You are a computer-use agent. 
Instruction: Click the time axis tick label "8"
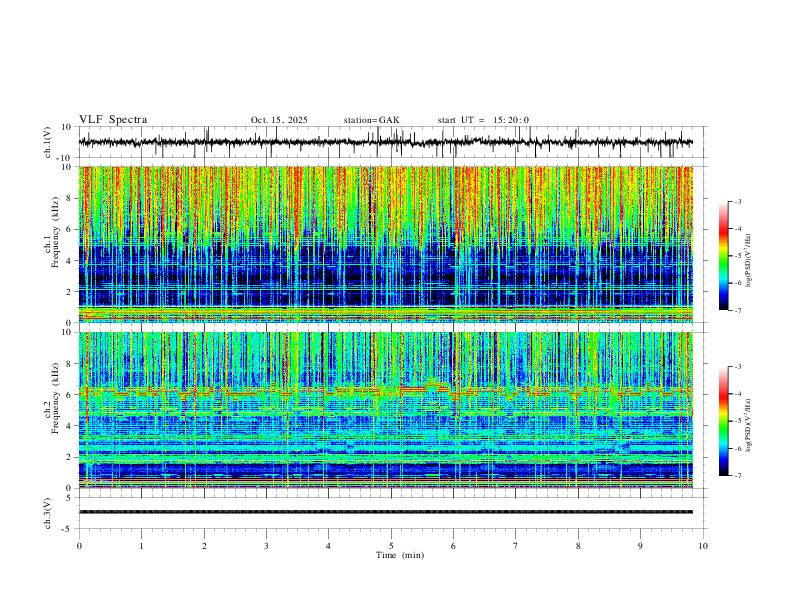tap(578, 546)
